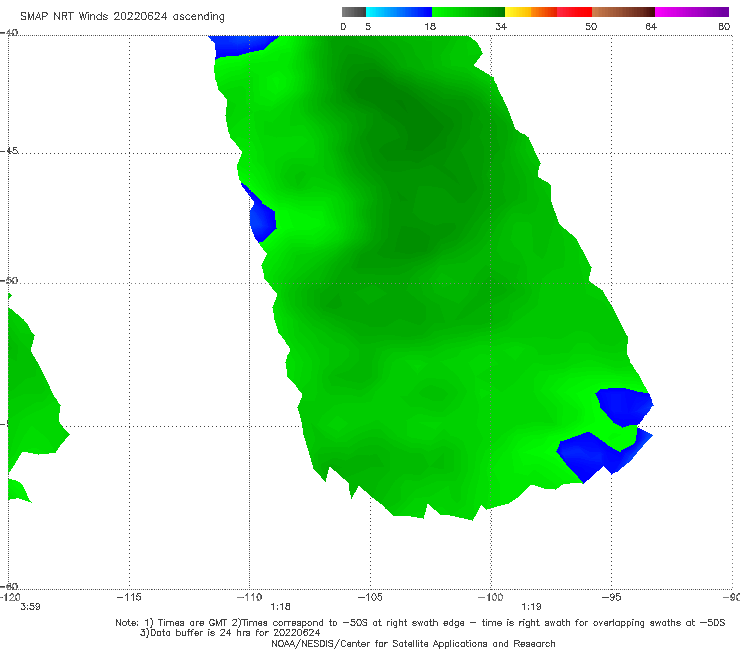The width and height of the screenshot is (740, 650).
Task: Click the upper blue patch near -94 longitude
Action: (x=624, y=406)
